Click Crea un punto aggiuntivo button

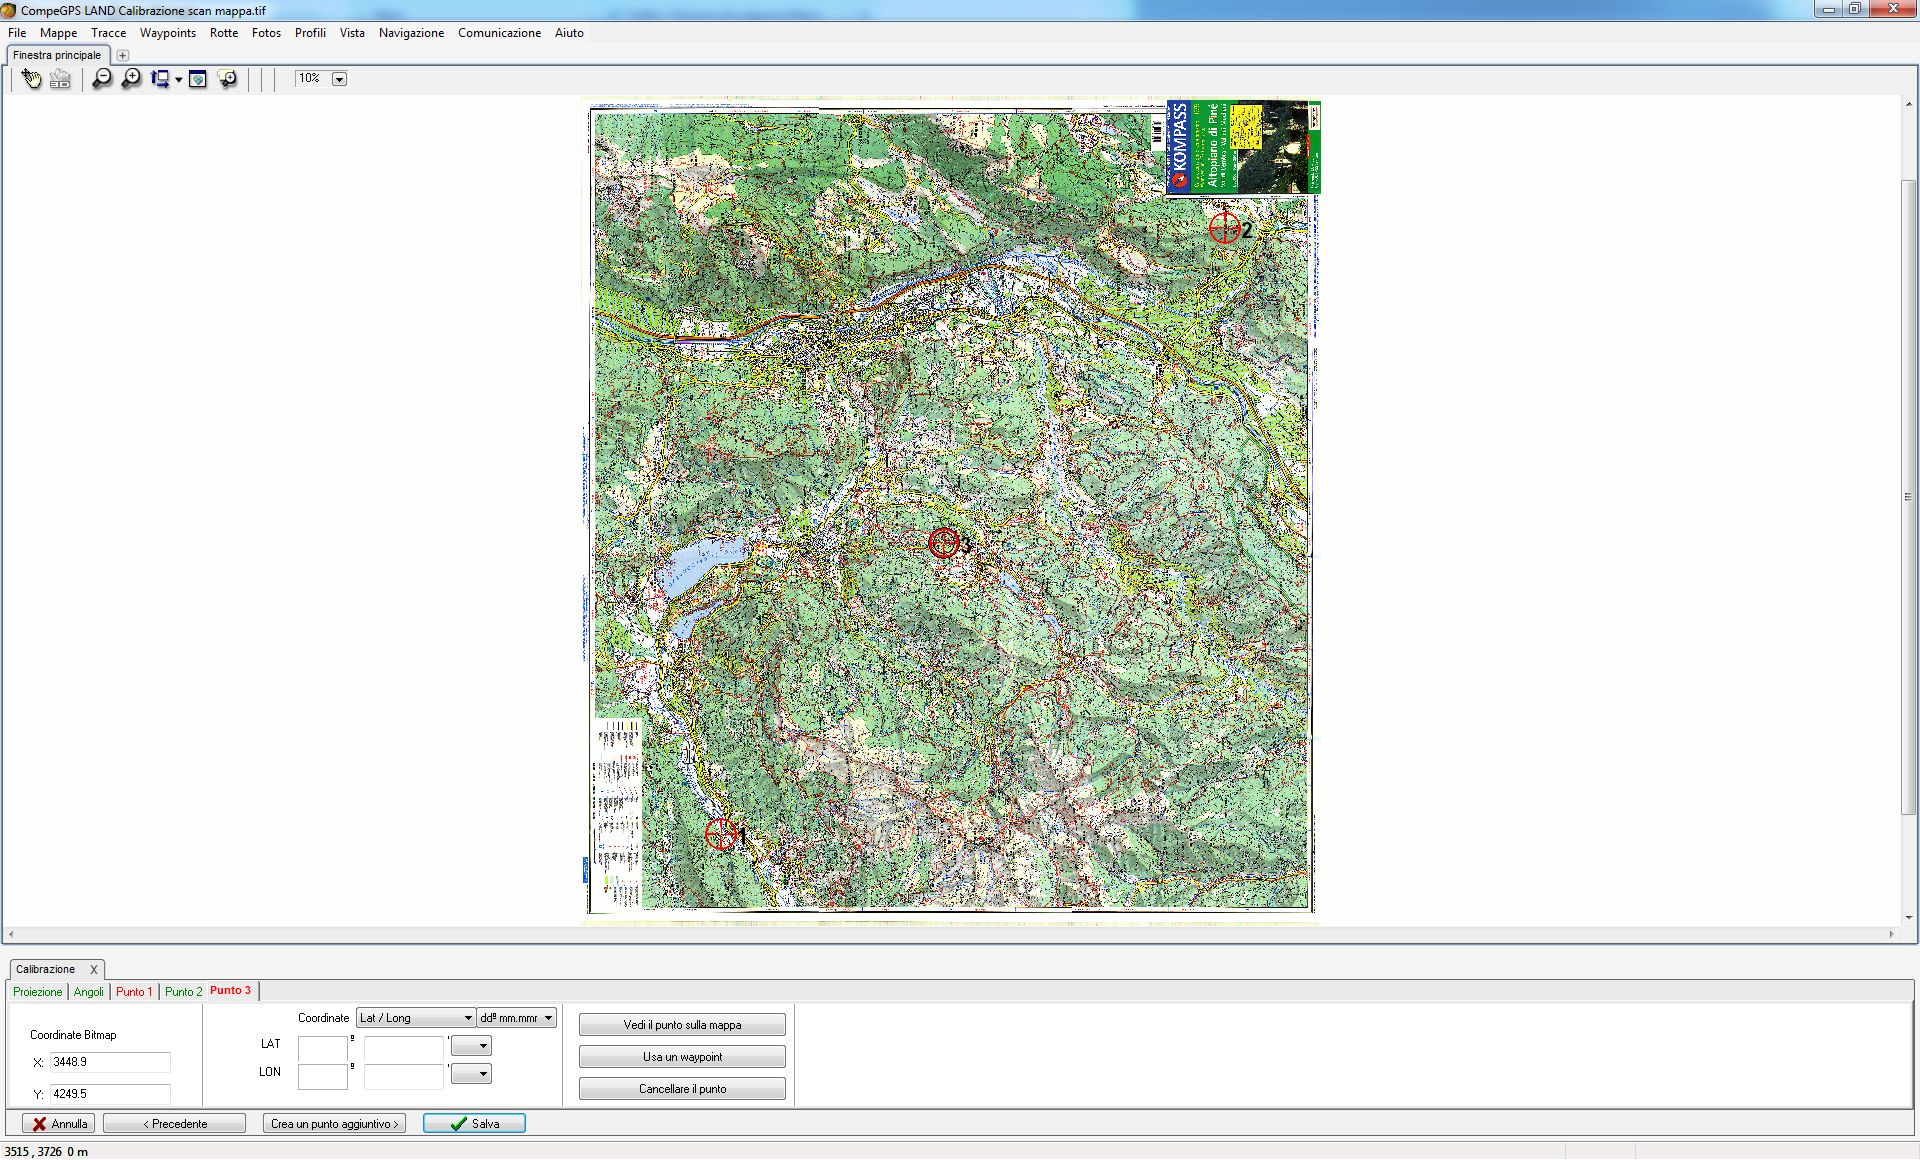pyautogui.click(x=334, y=1124)
